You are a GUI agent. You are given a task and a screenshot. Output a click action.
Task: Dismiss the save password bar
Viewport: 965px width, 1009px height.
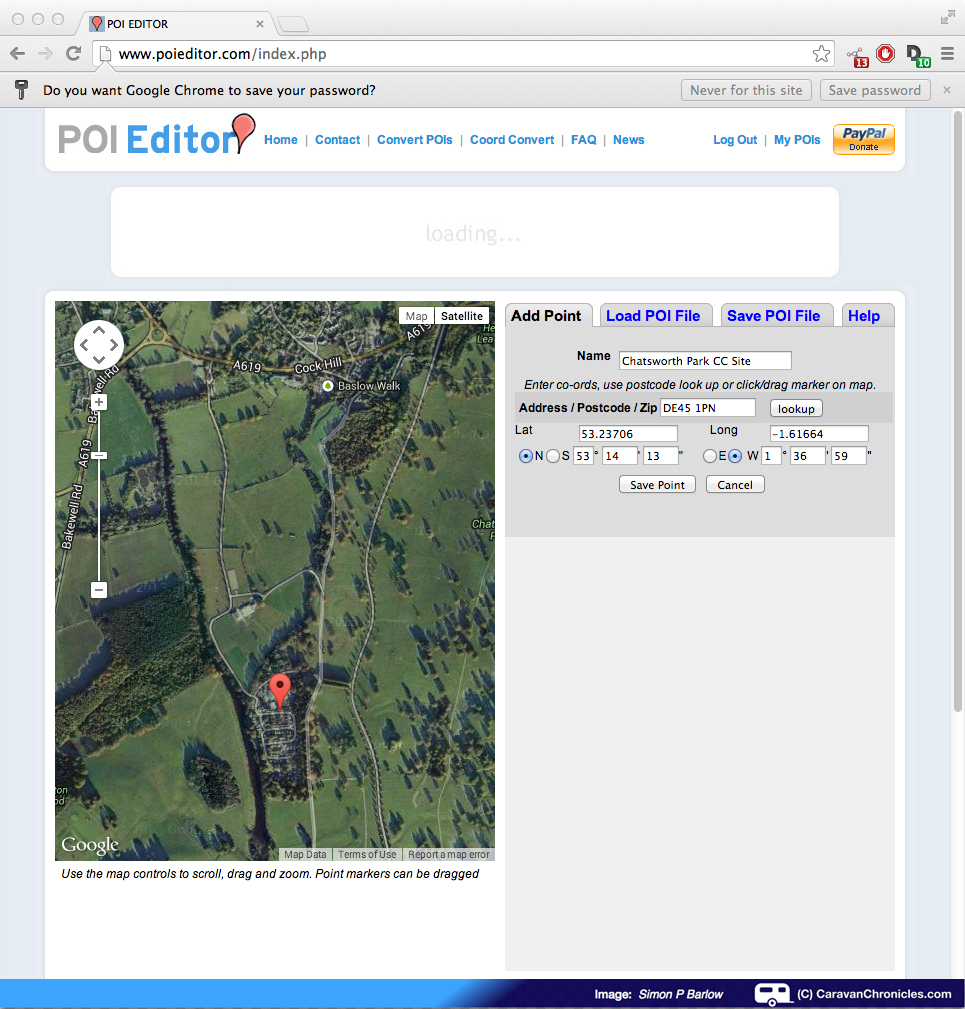(x=946, y=90)
